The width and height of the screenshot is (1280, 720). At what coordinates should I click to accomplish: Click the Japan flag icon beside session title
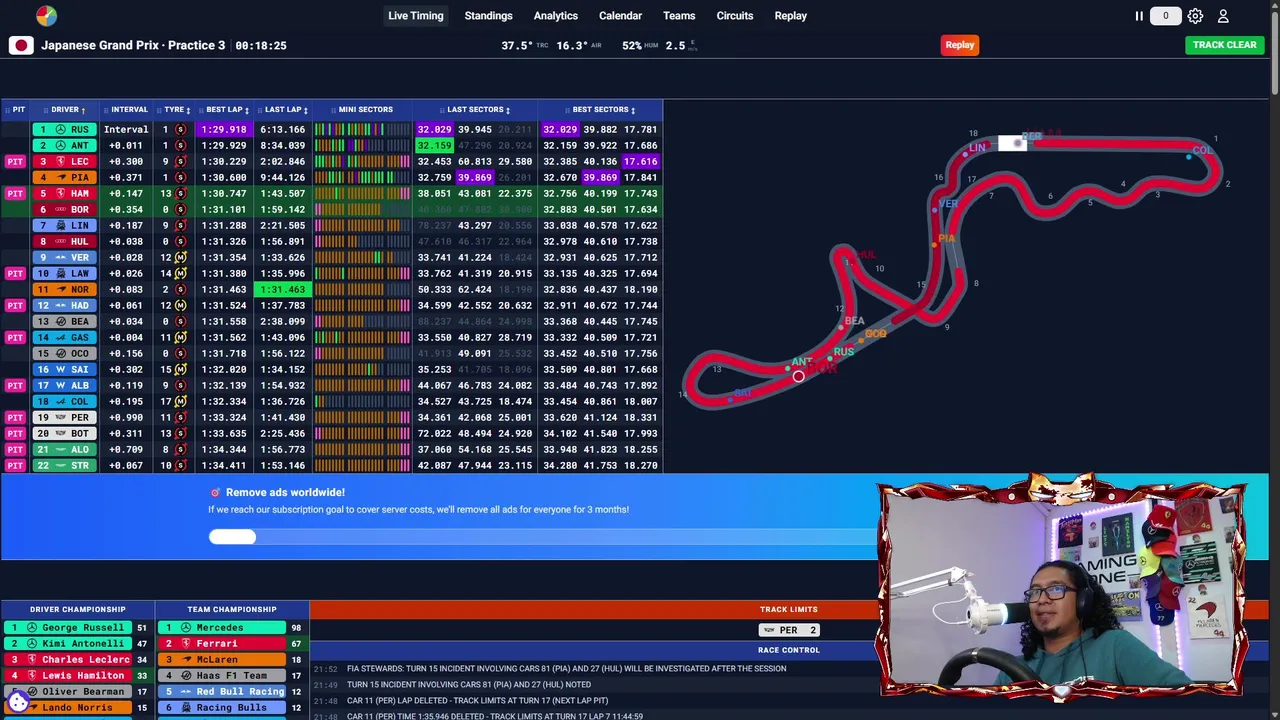[21, 45]
